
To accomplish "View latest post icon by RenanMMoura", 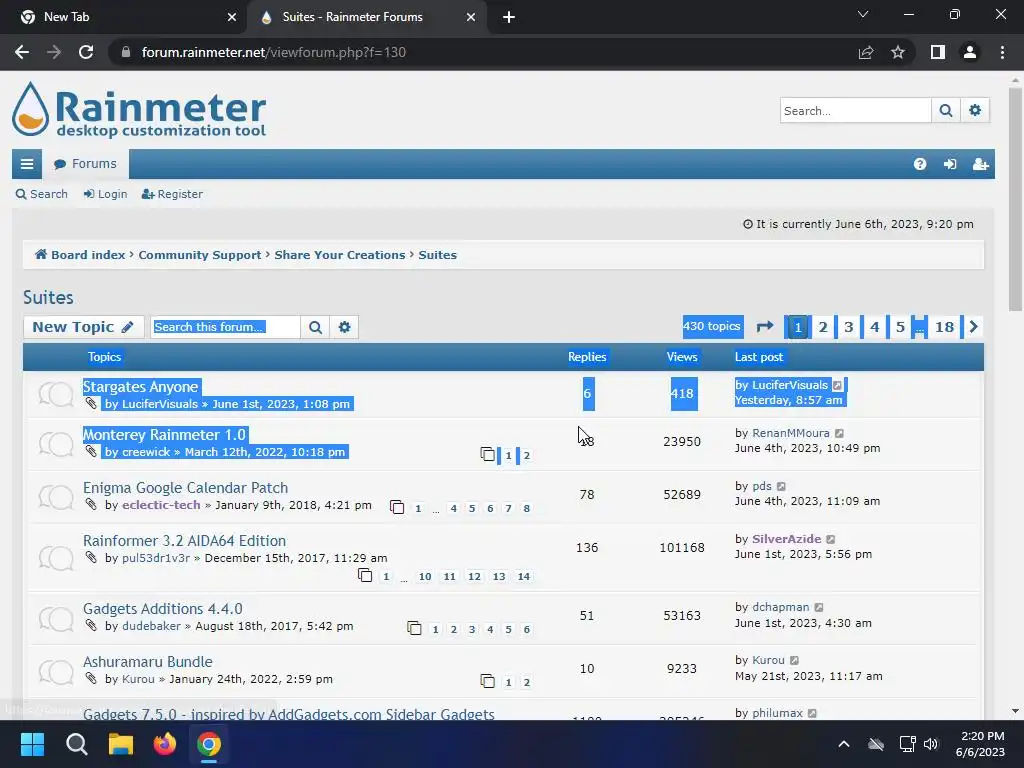I will point(840,434).
